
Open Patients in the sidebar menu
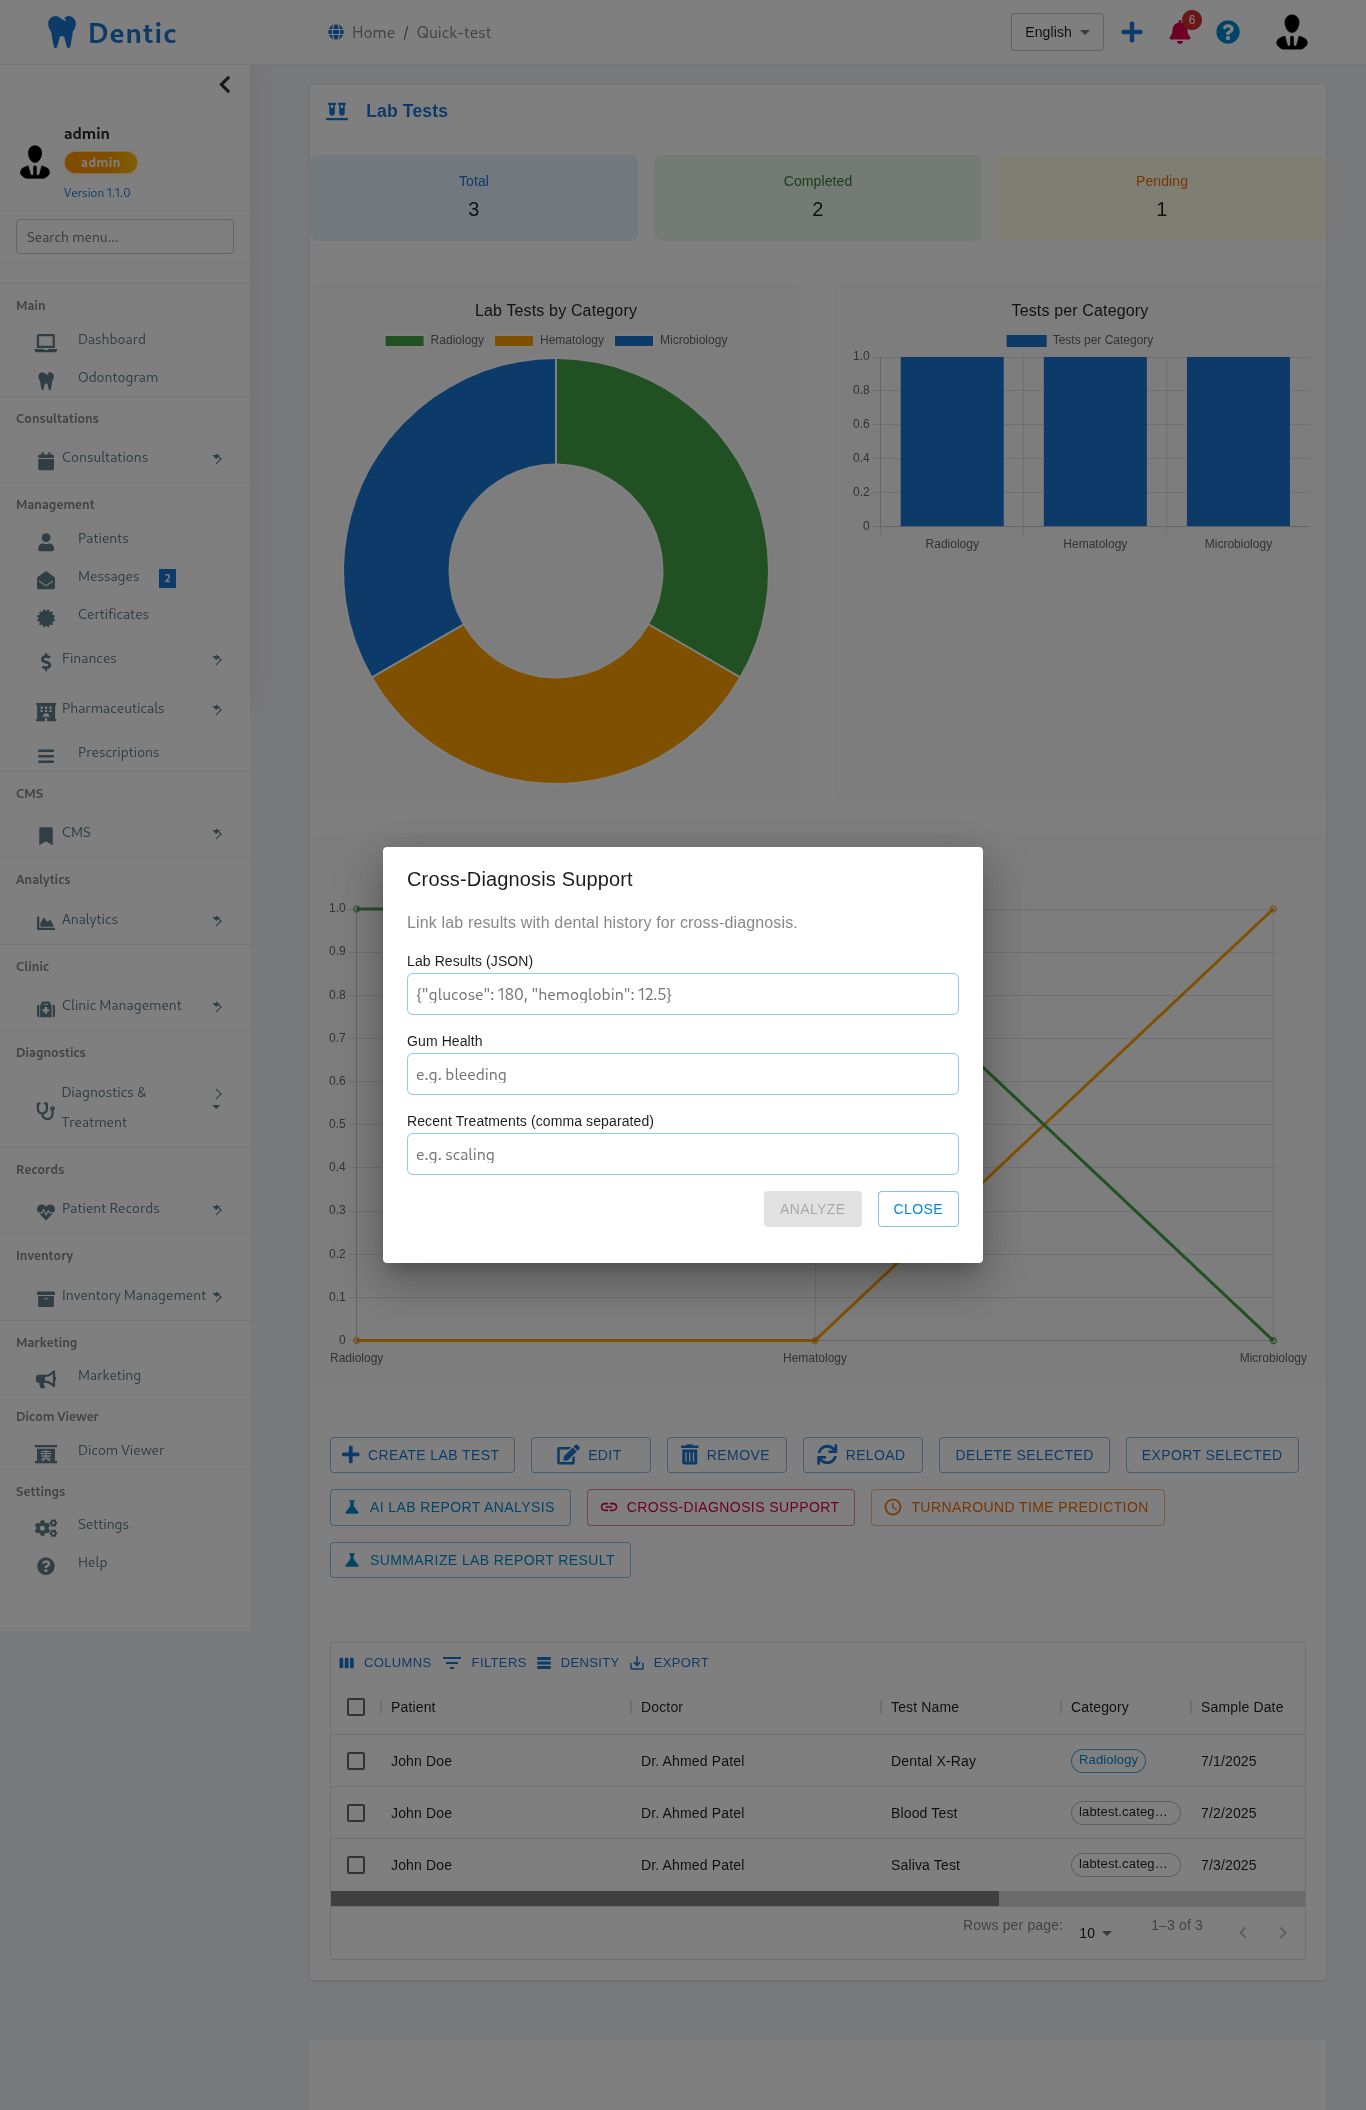(x=103, y=539)
